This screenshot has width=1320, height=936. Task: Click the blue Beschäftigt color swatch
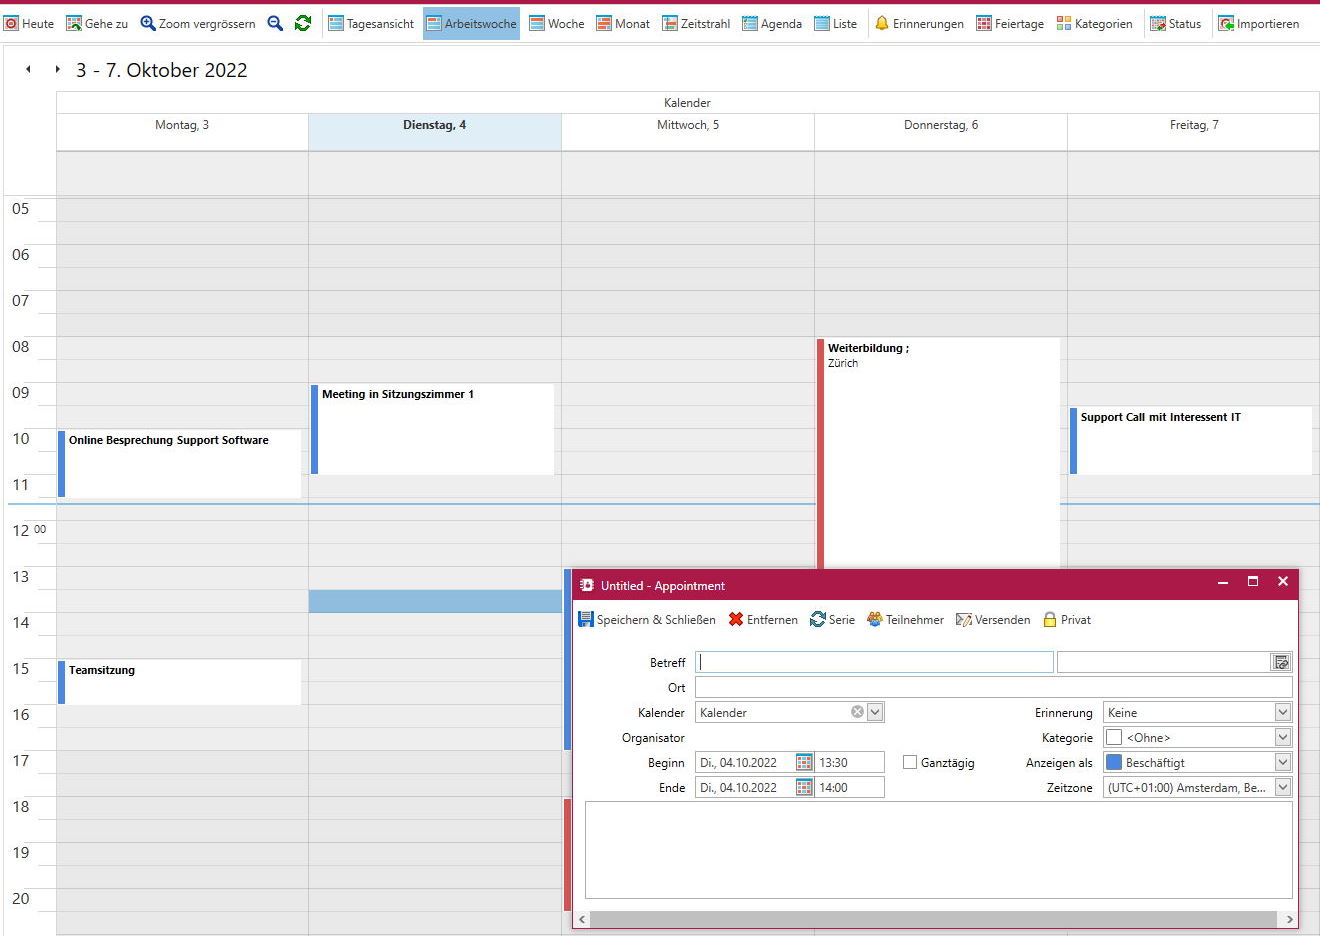coord(1114,762)
